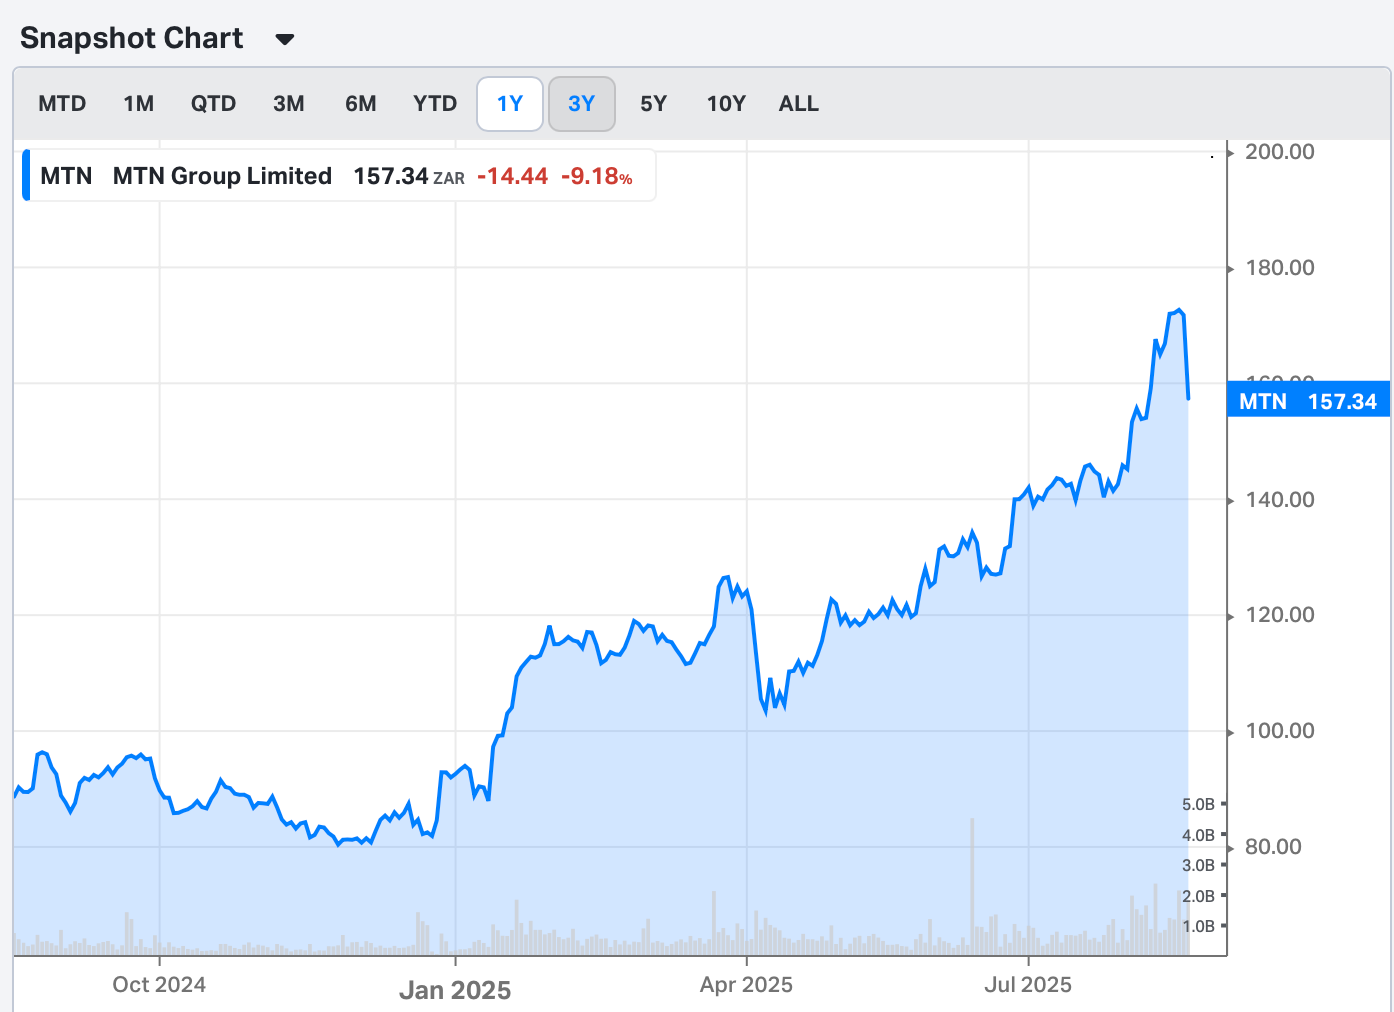Click the 2.0B volume label

tap(1198, 896)
